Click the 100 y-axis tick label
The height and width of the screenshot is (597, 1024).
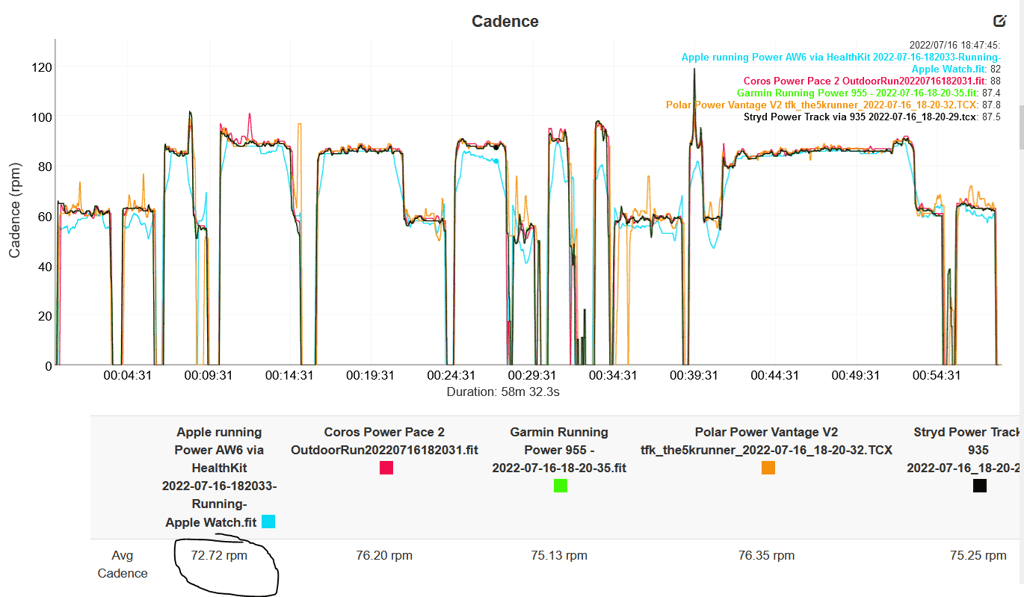(42, 118)
